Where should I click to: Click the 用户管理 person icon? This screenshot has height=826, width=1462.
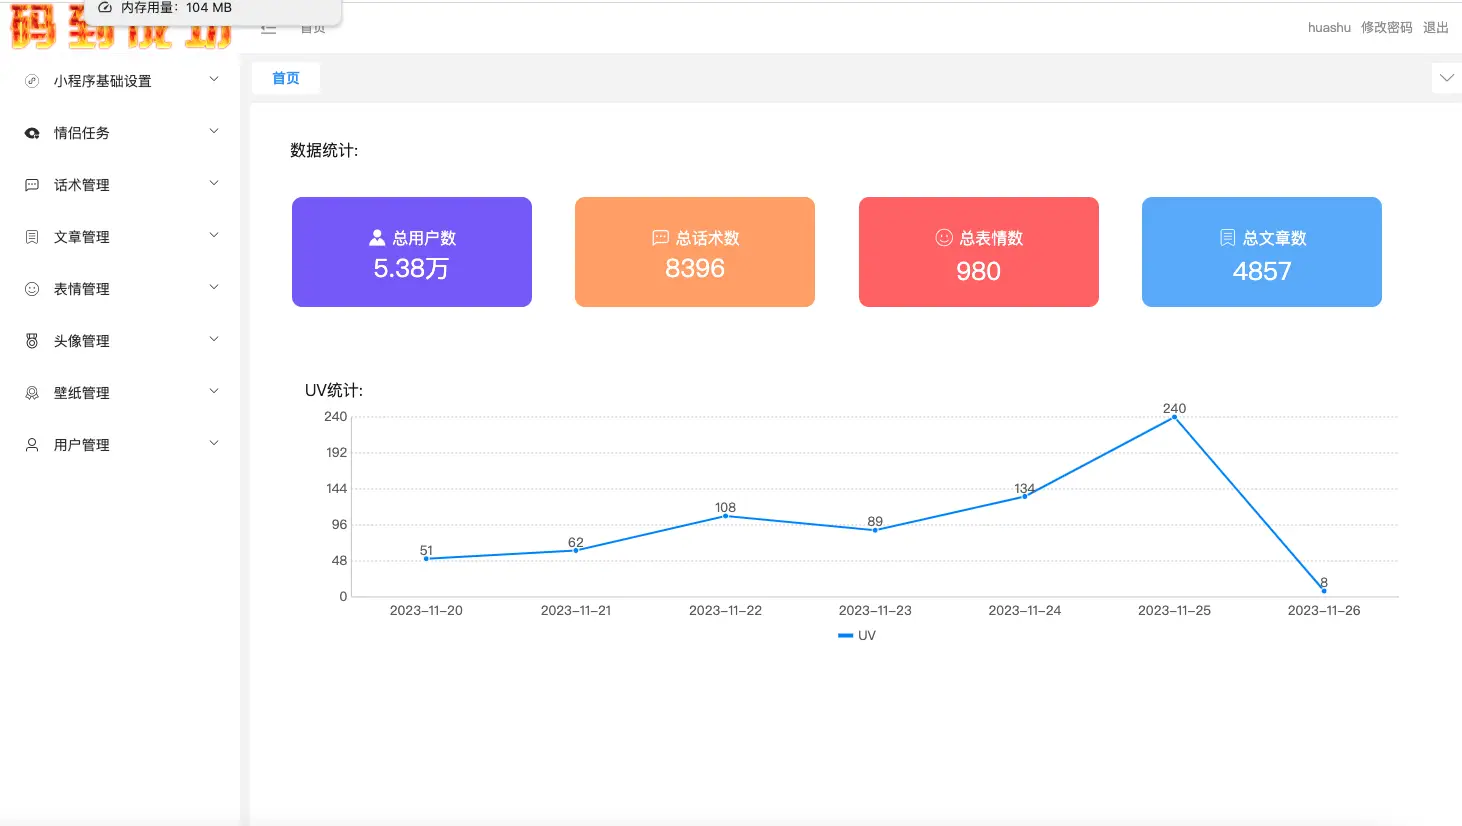(x=32, y=445)
